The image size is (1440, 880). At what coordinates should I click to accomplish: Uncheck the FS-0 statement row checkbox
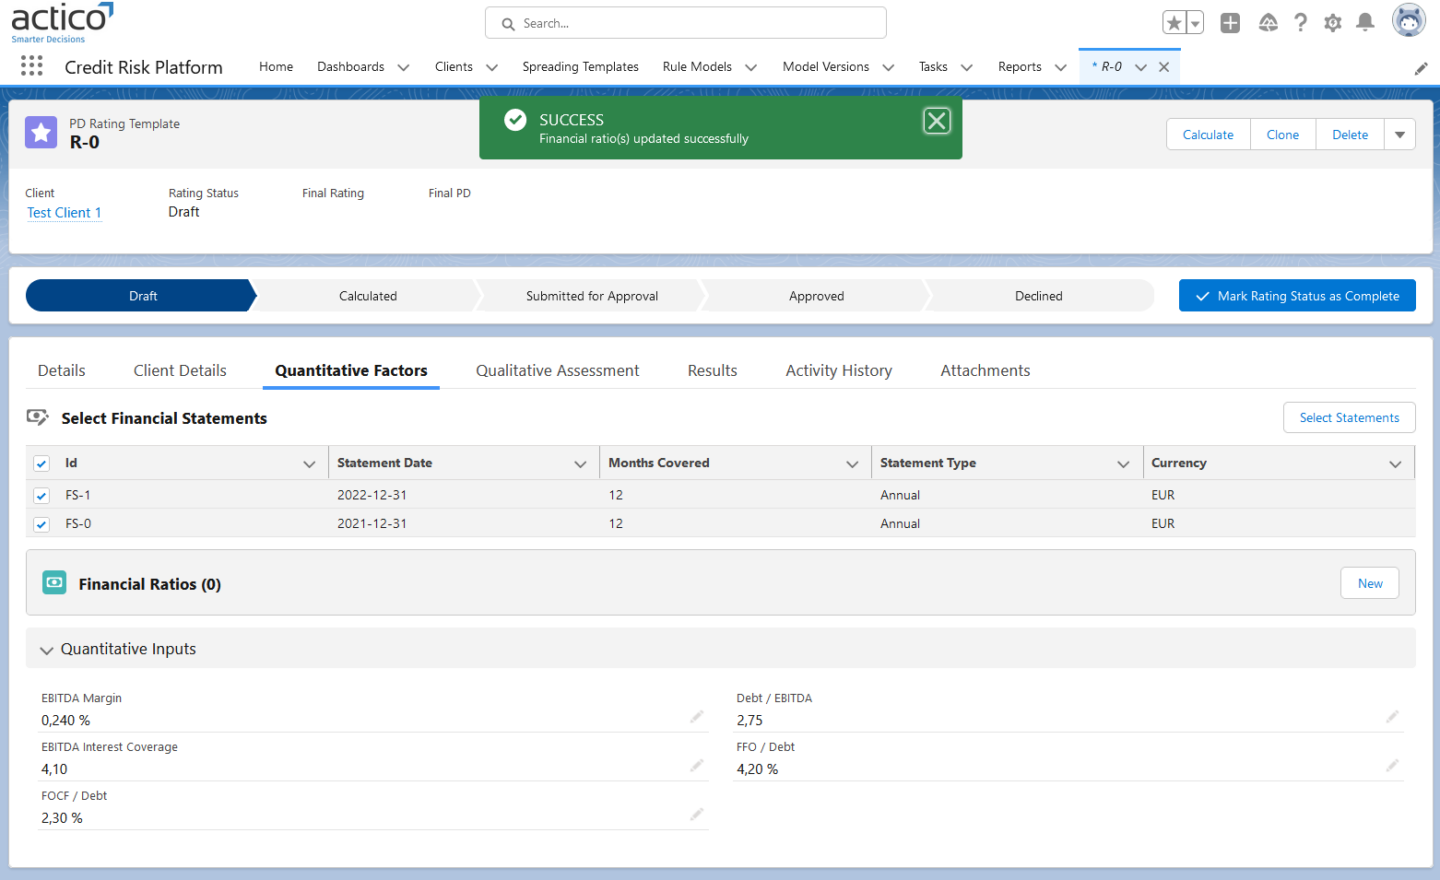(x=41, y=524)
